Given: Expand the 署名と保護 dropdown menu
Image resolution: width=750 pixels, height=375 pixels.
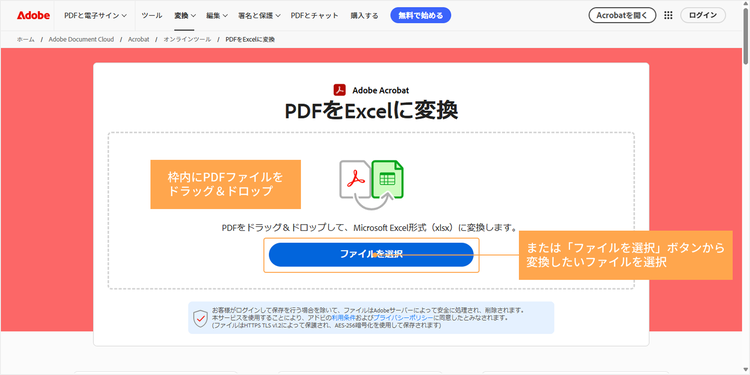Looking at the screenshot, I should pos(260,15).
